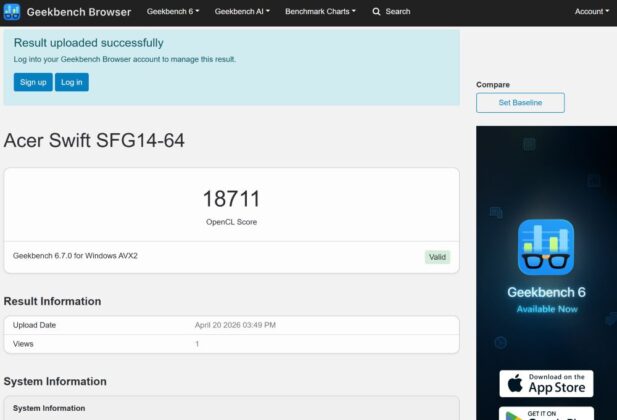
Task: Click the System Information table header
Action: pyautogui.click(x=49, y=408)
